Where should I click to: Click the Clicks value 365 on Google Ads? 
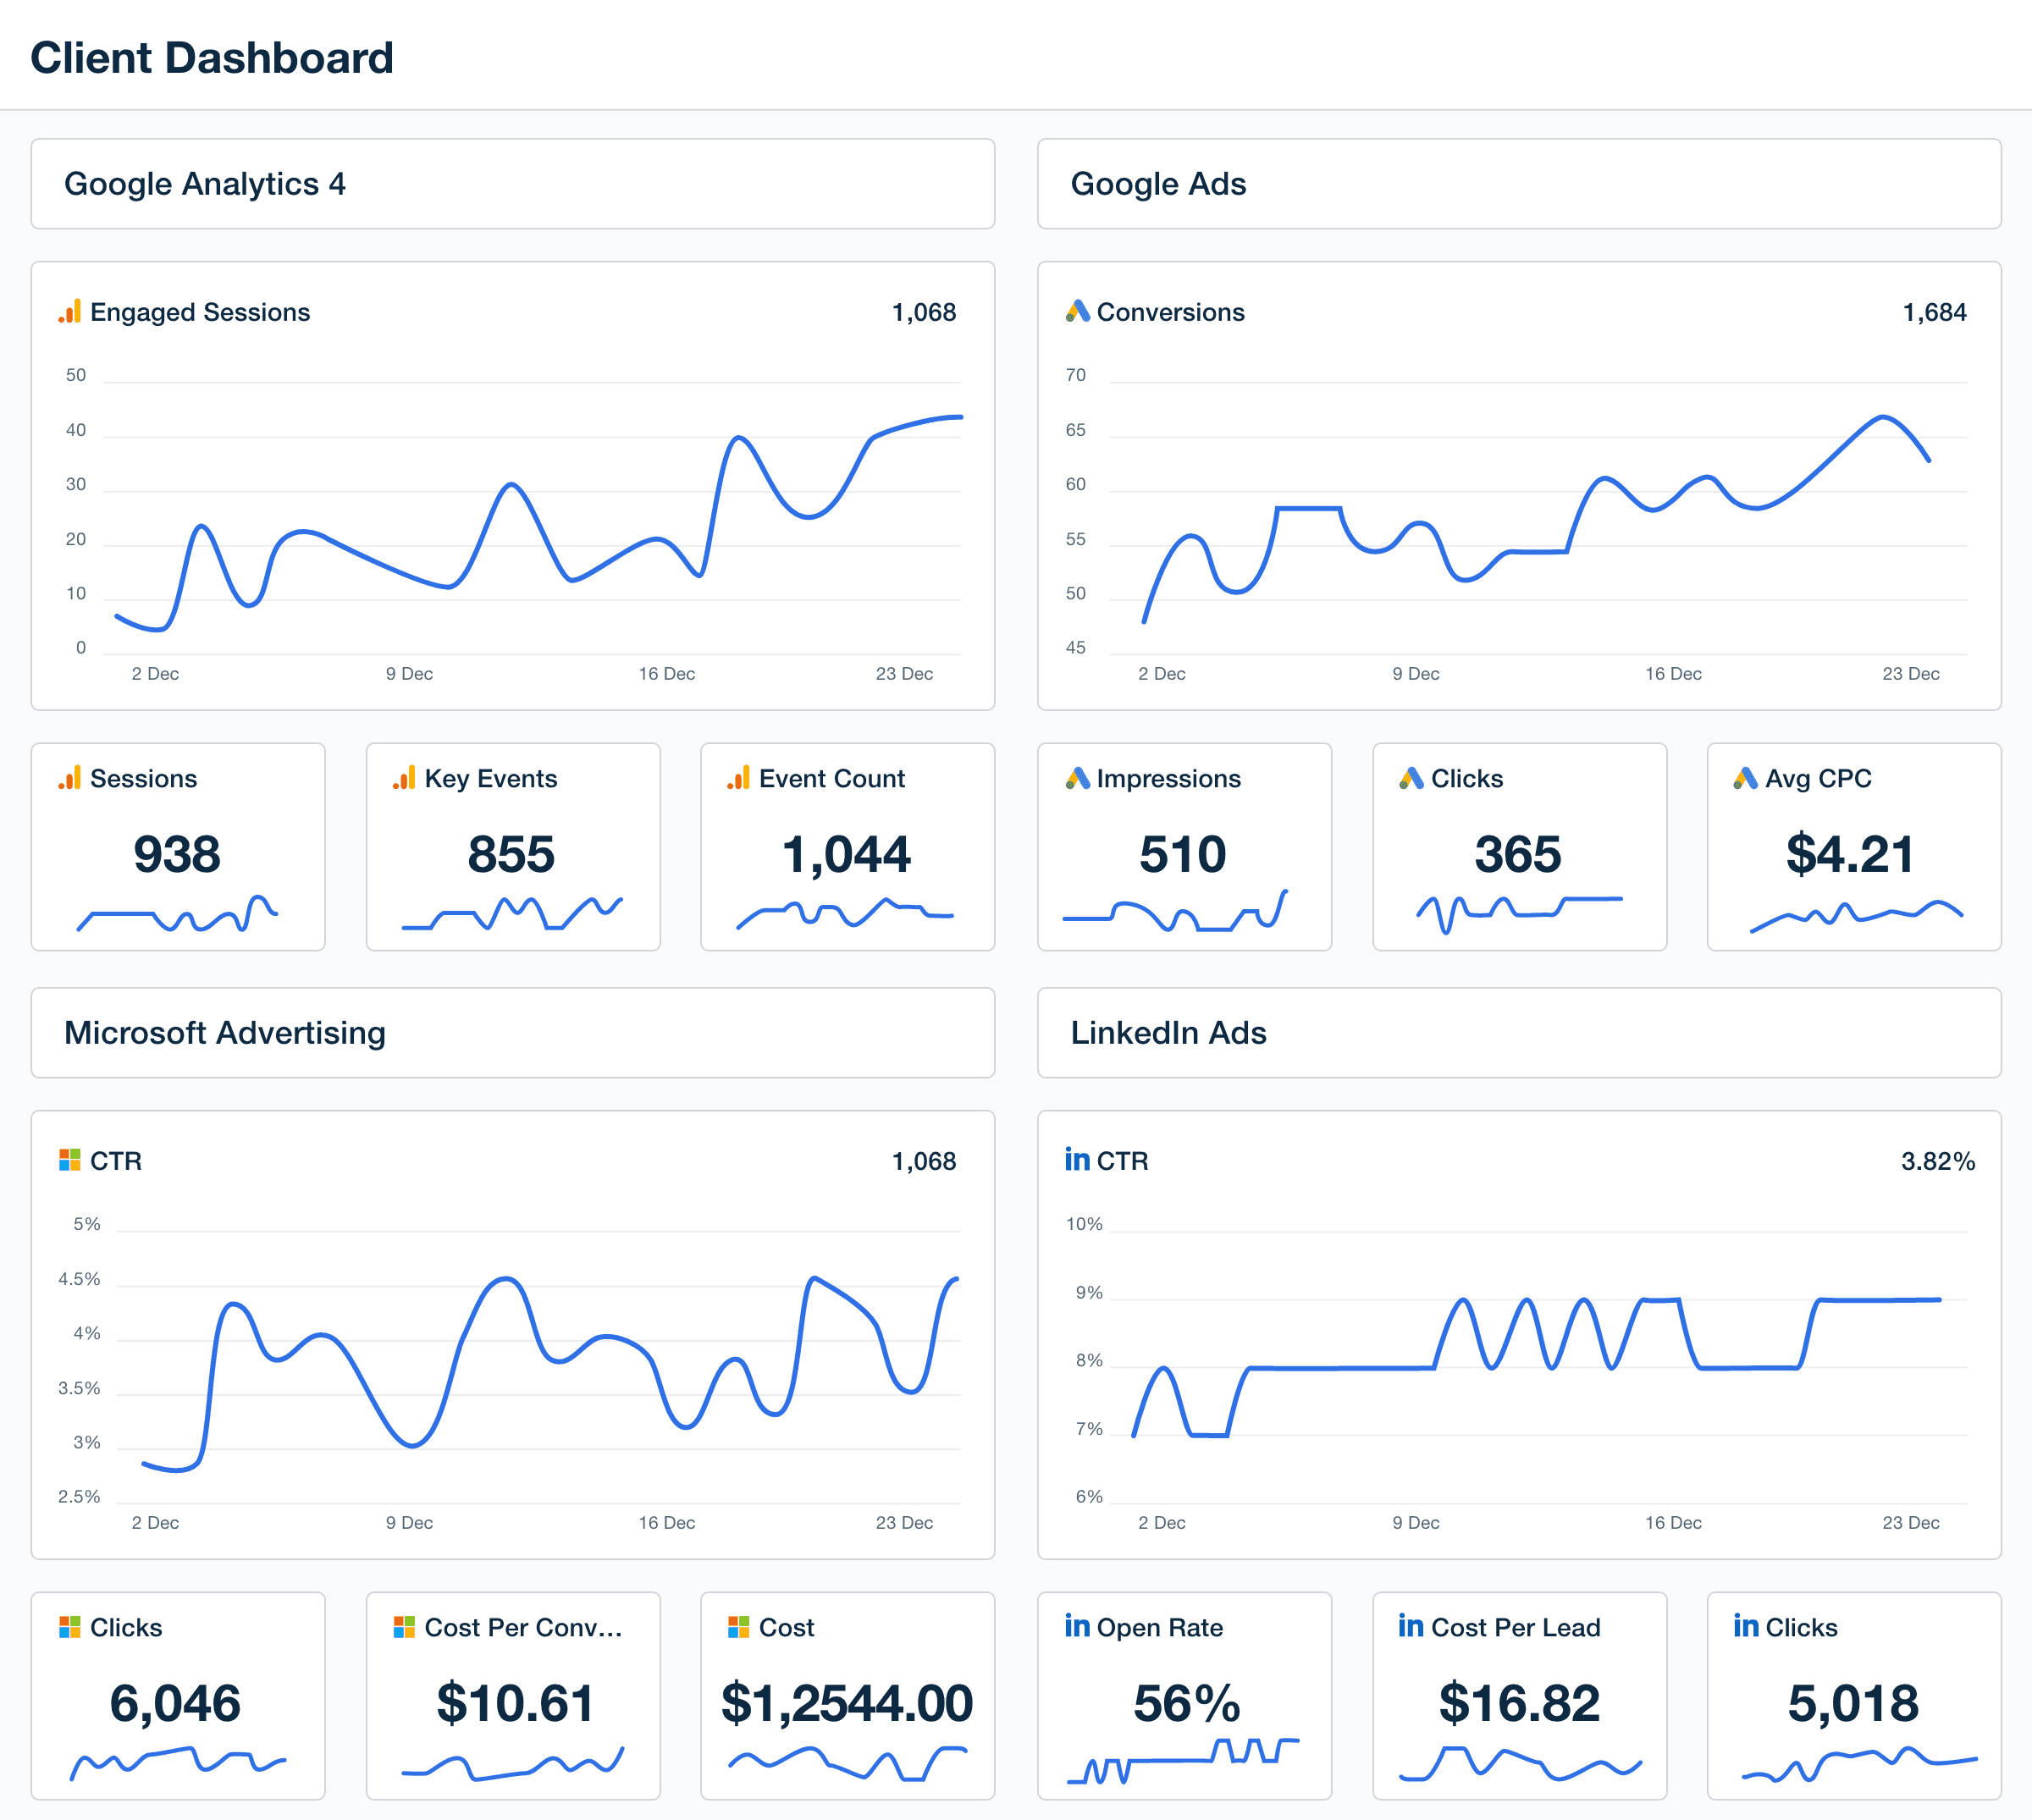pyautogui.click(x=1518, y=853)
